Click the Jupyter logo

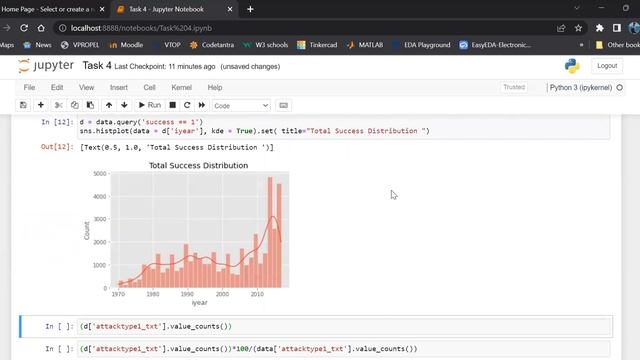46,66
